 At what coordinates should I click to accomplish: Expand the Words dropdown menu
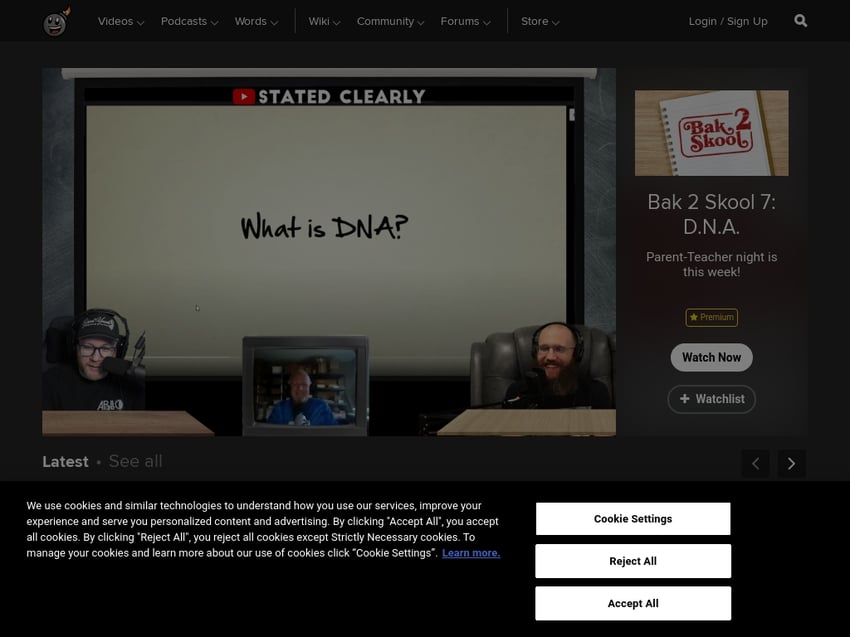[x=256, y=21]
